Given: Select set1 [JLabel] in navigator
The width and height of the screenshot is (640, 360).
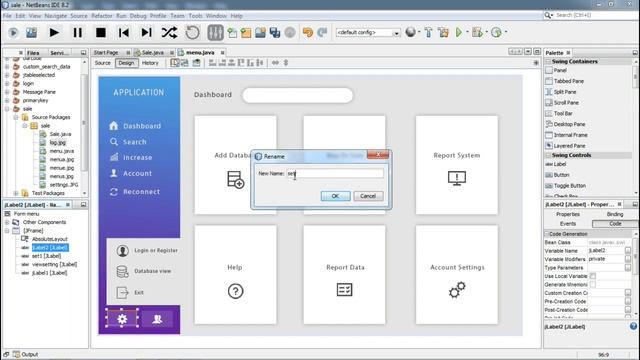Looking at the screenshot, I should click(x=46, y=256).
